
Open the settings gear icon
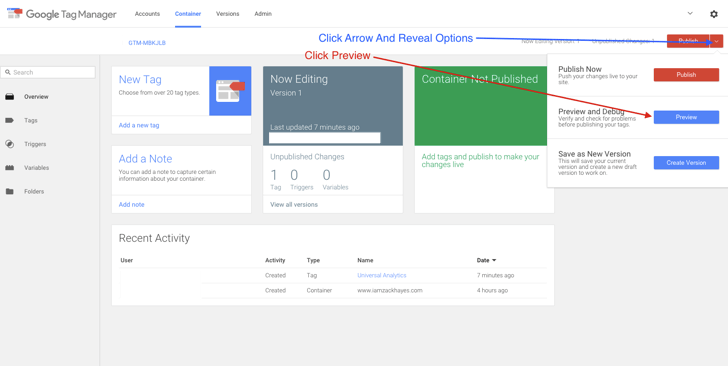tap(714, 14)
